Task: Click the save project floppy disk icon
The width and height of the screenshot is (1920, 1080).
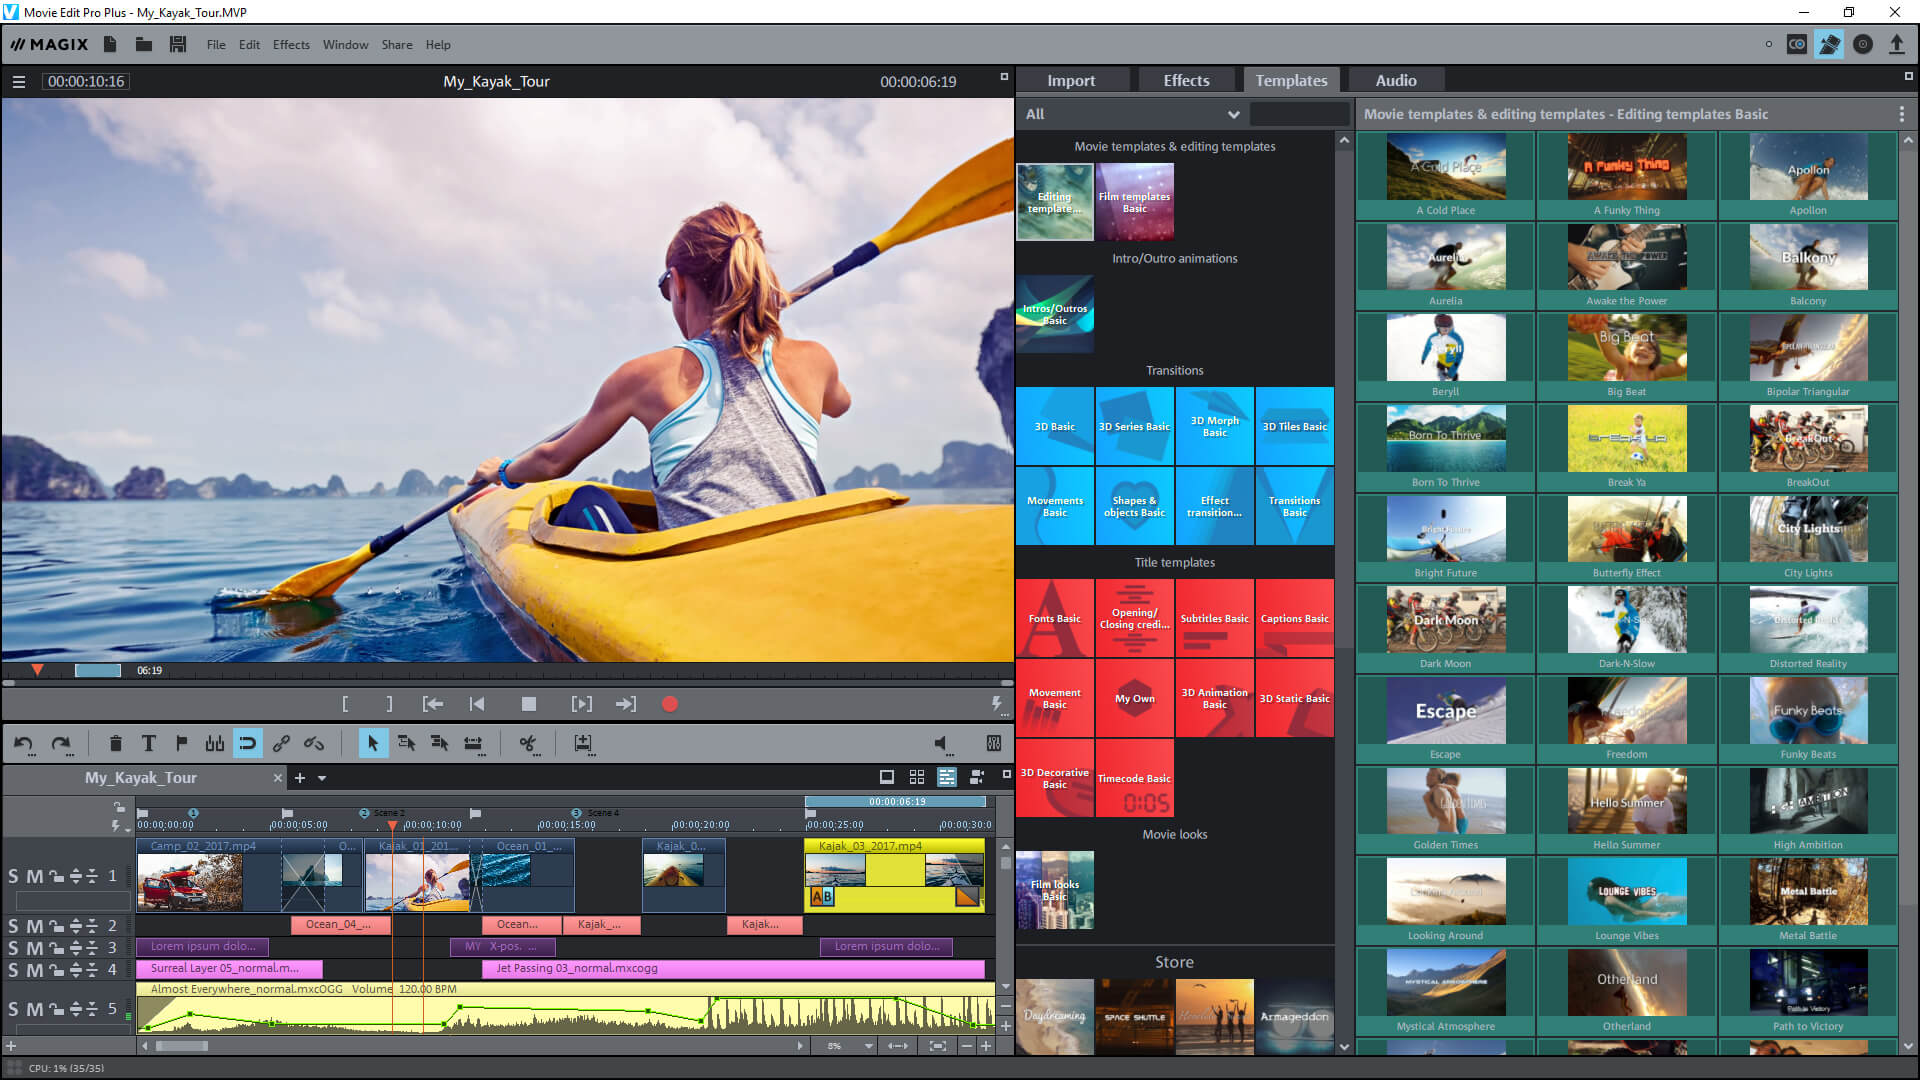Action: tap(178, 44)
